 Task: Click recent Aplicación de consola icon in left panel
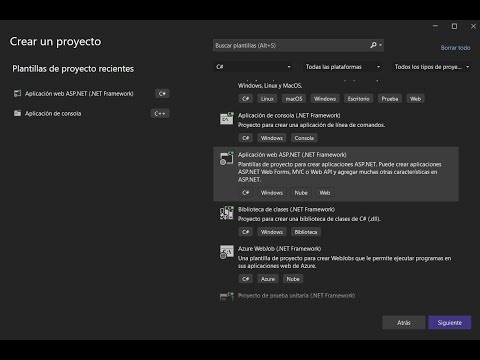coord(17,113)
